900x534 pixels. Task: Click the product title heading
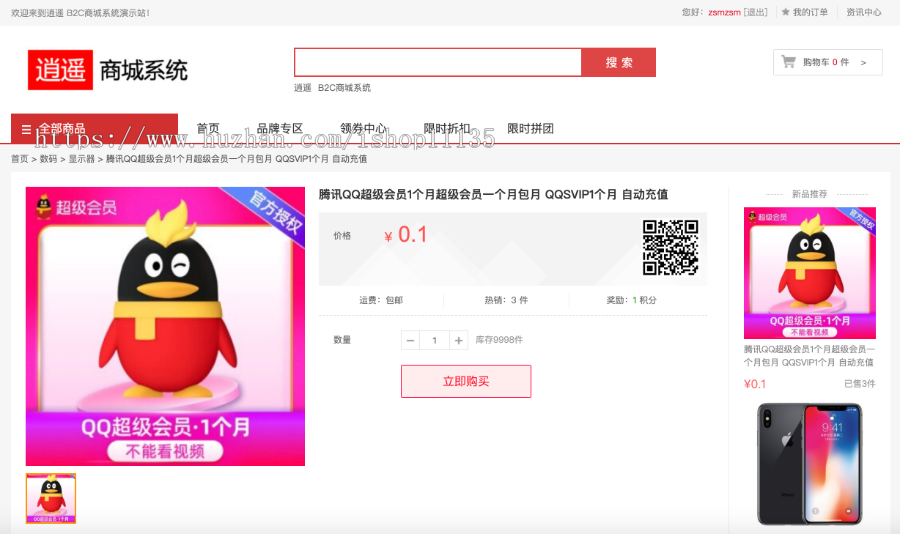(493, 195)
